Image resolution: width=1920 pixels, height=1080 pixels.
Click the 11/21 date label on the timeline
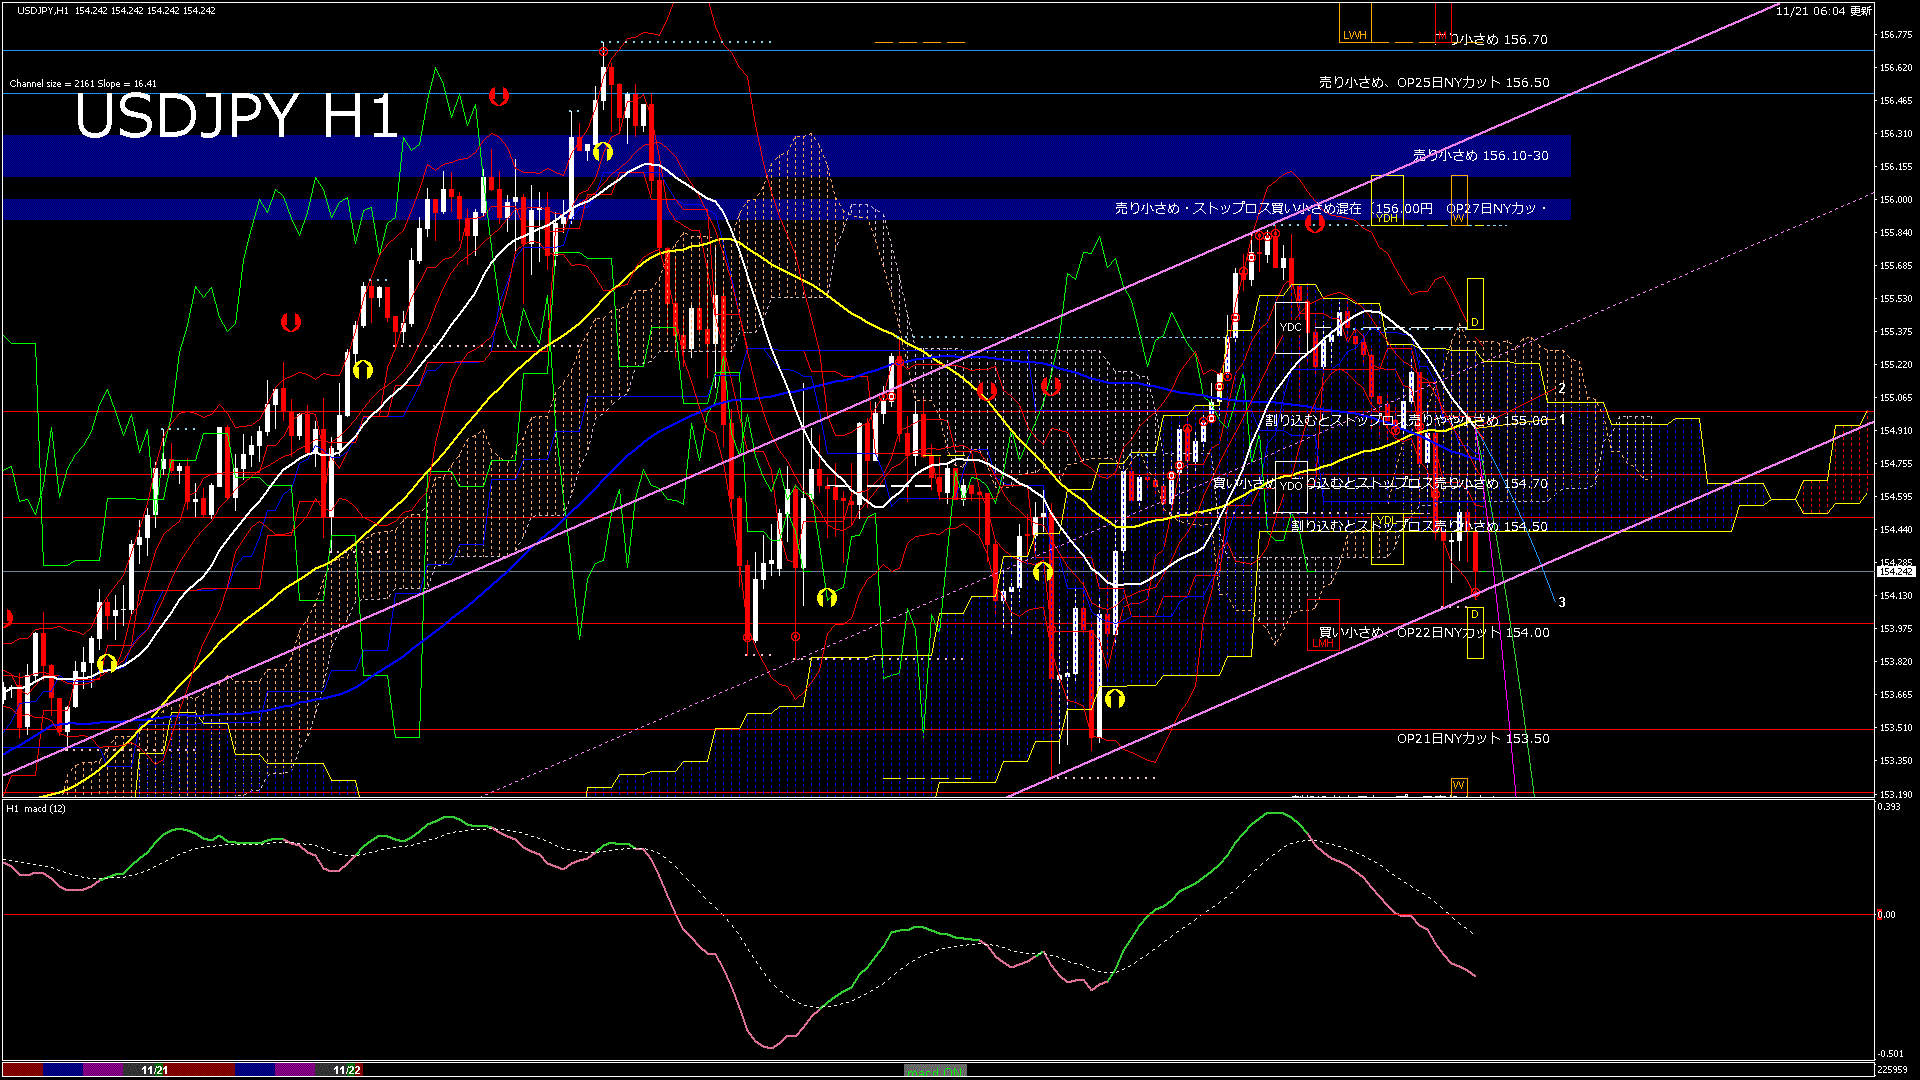click(x=154, y=1070)
